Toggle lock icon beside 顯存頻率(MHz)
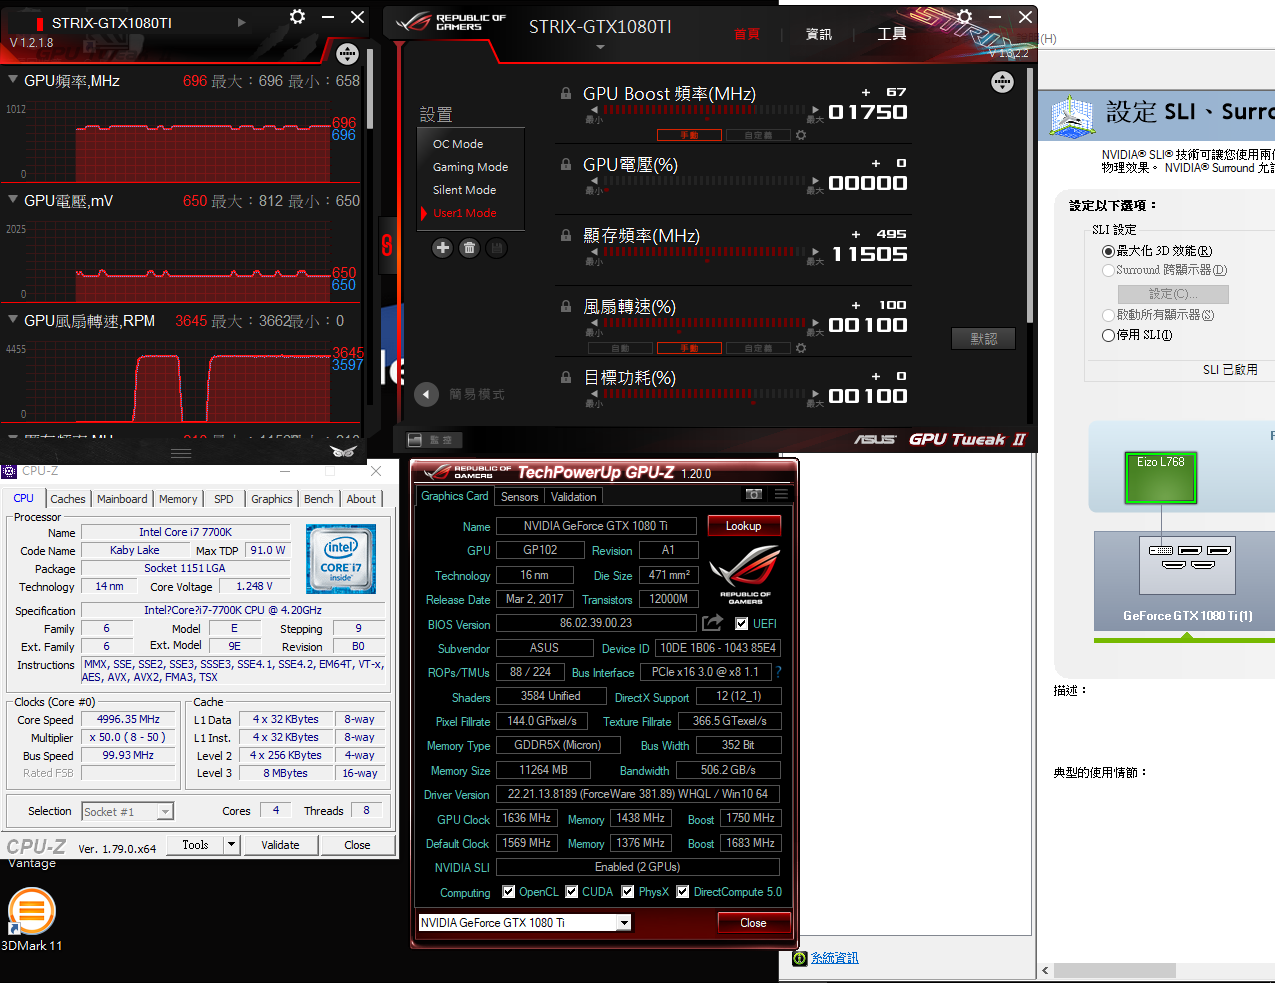Viewport: 1275px width, 983px height. tap(566, 235)
